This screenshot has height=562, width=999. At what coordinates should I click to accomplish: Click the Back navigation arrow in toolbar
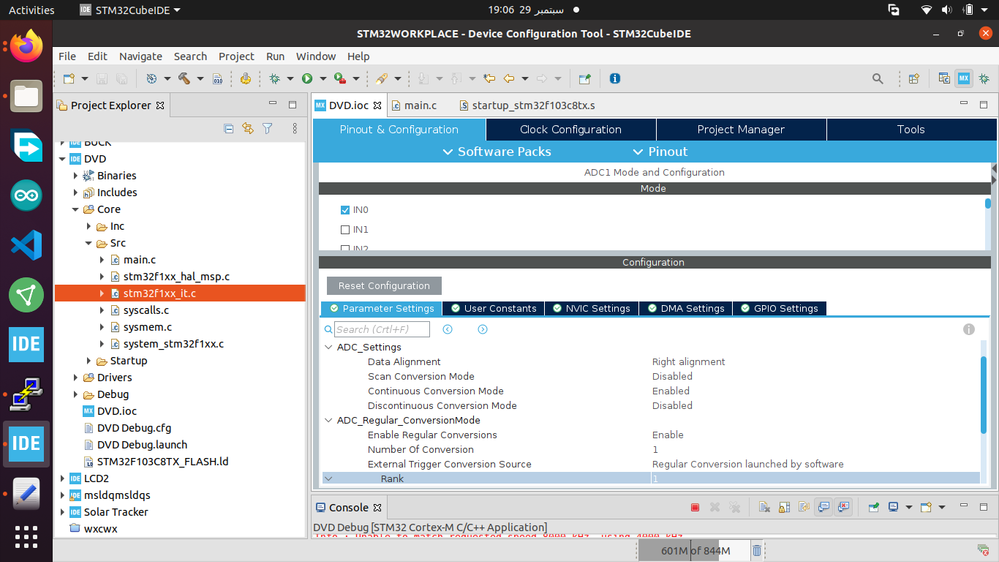click(508, 78)
